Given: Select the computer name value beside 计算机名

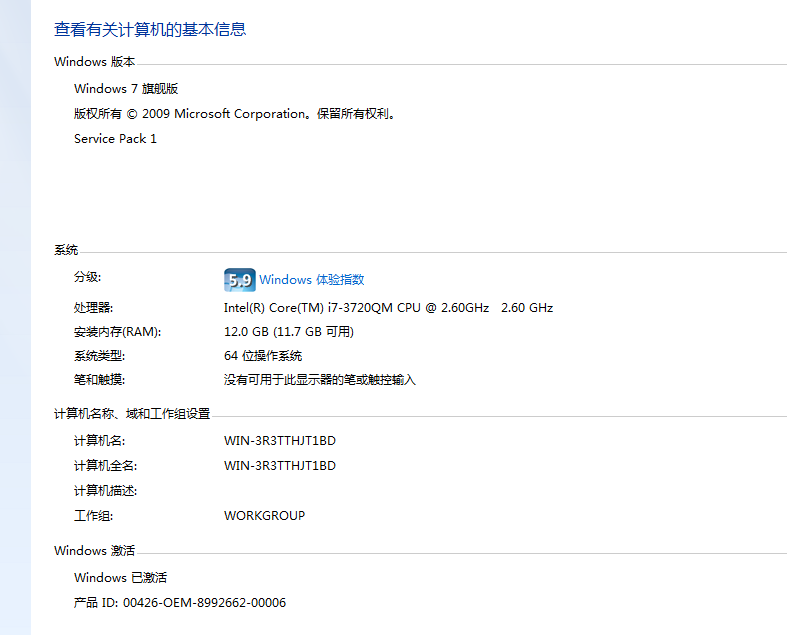Looking at the screenshot, I should tap(280, 441).
